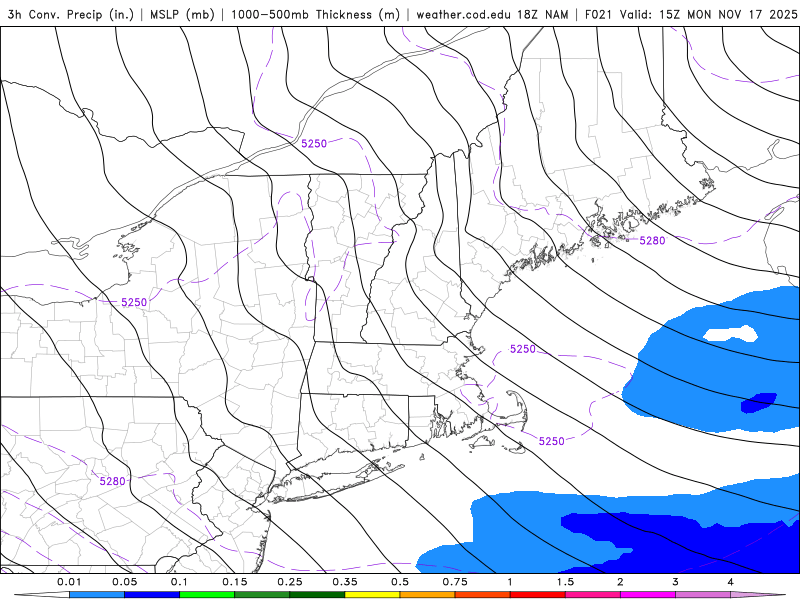Image resolution: width=800 pixels, height=600 pixels.
Task: Select the orange 0.5–0.75 legend swatch
Action: (428, 595)
